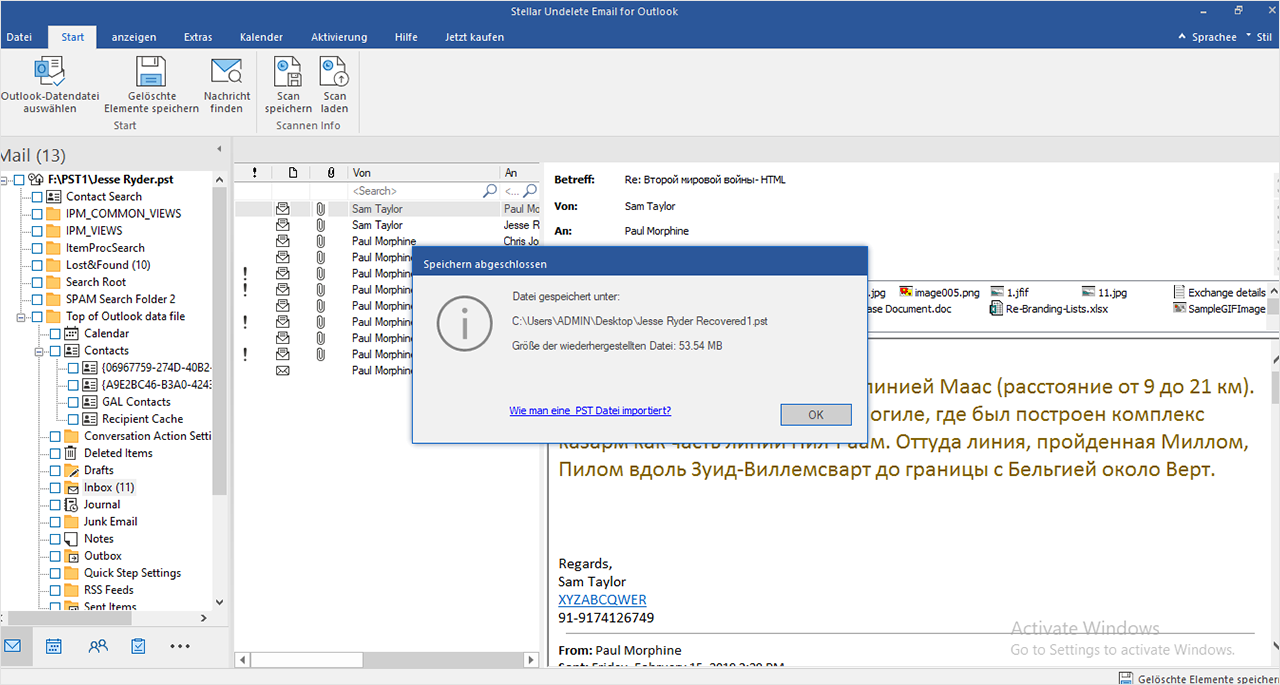Viewport: 1280px width, 685px height.
Task: Open the contacts view icon
Action: tap(97, 646)
